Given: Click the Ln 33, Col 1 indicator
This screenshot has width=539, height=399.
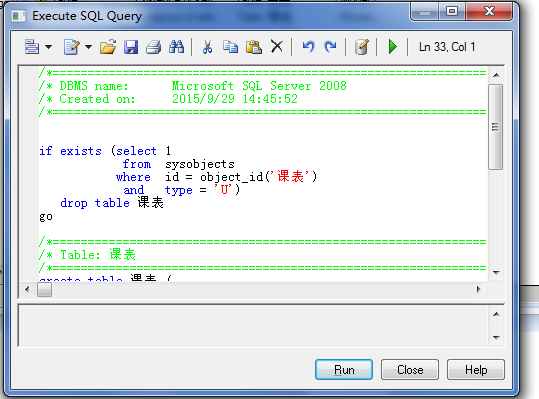Looking at the screenshot, I should [x=447, y=47].
